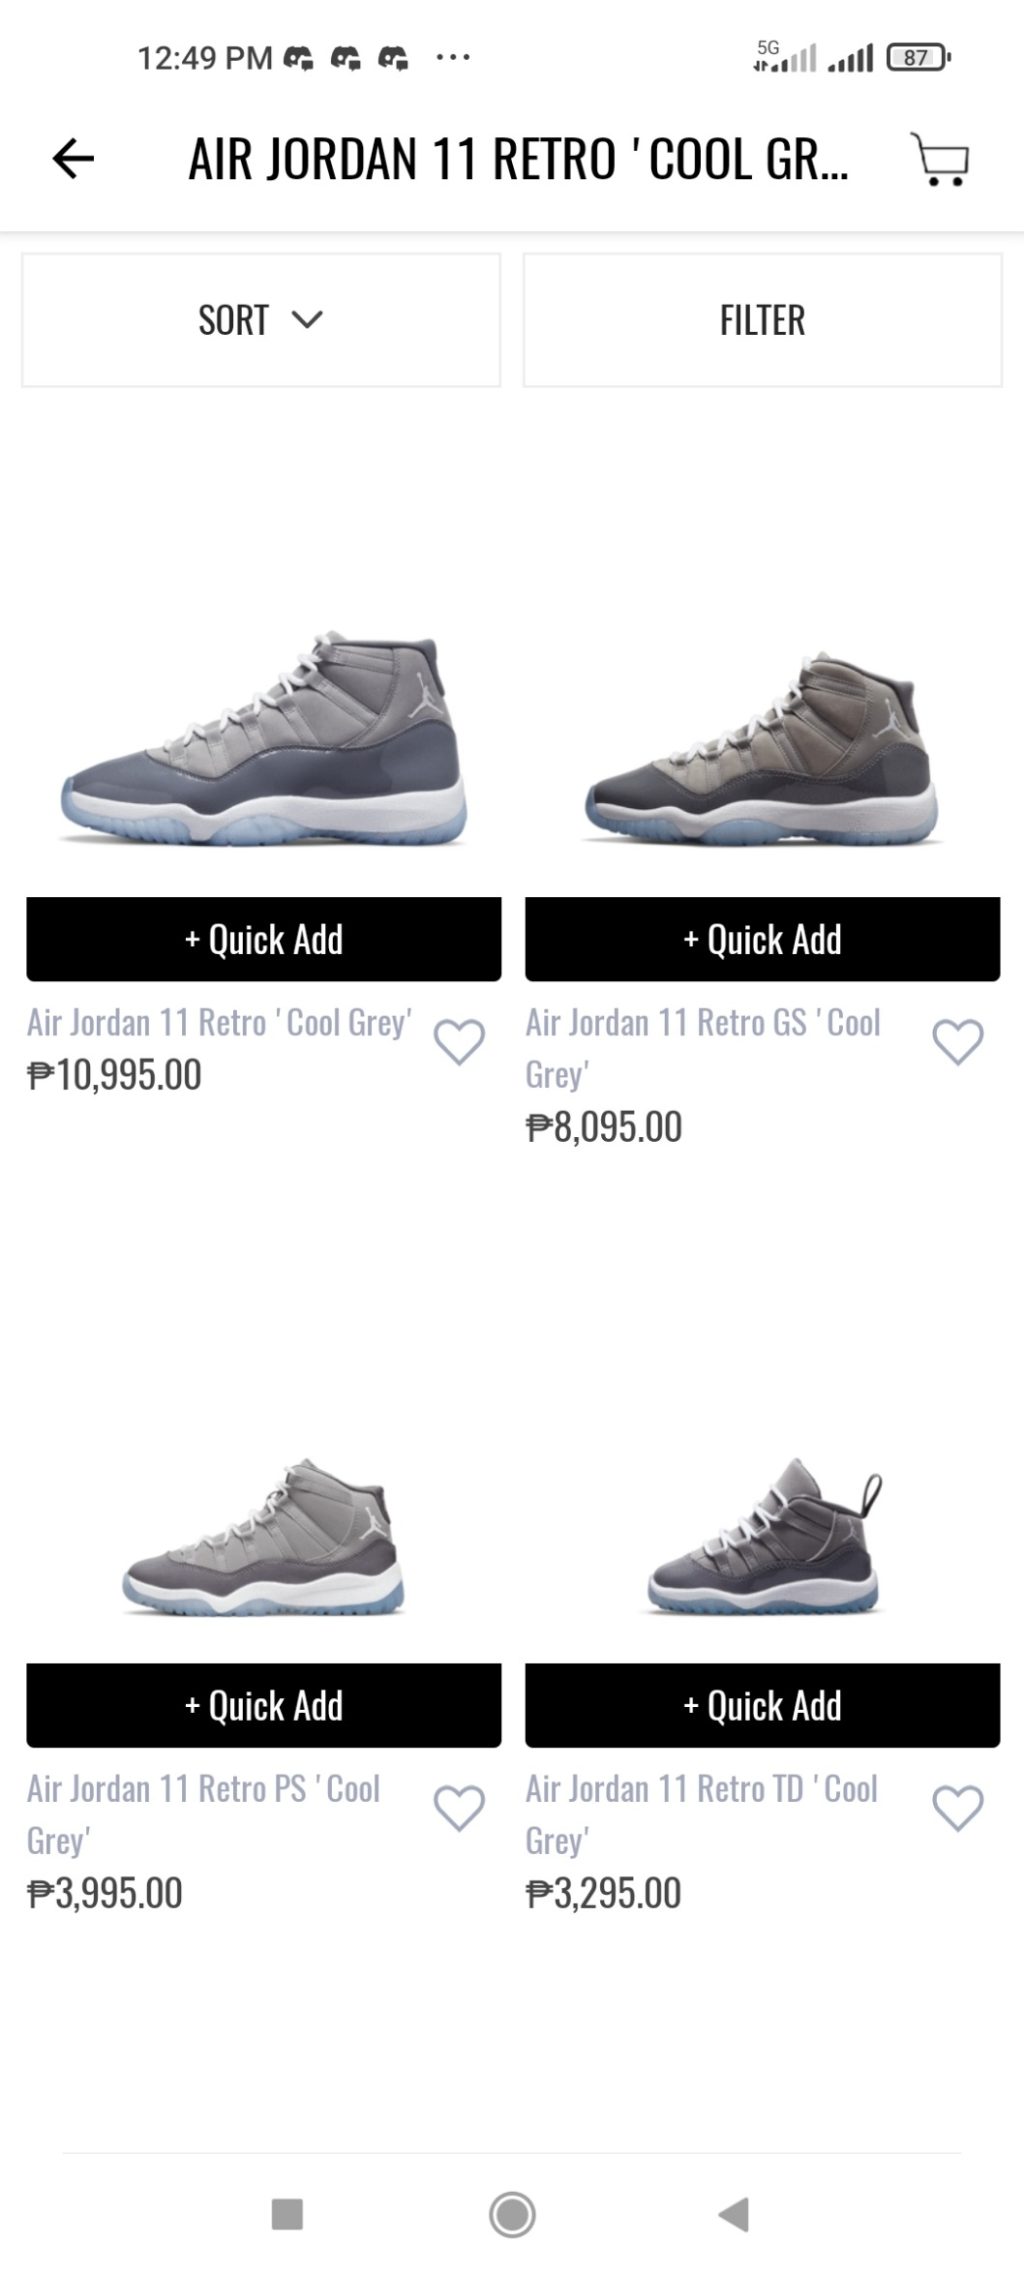1024x2276 pixels.
Task: Favorite the Air Jordan 11 Retro 'Cool Grey'
Action: click(459, 1042)
